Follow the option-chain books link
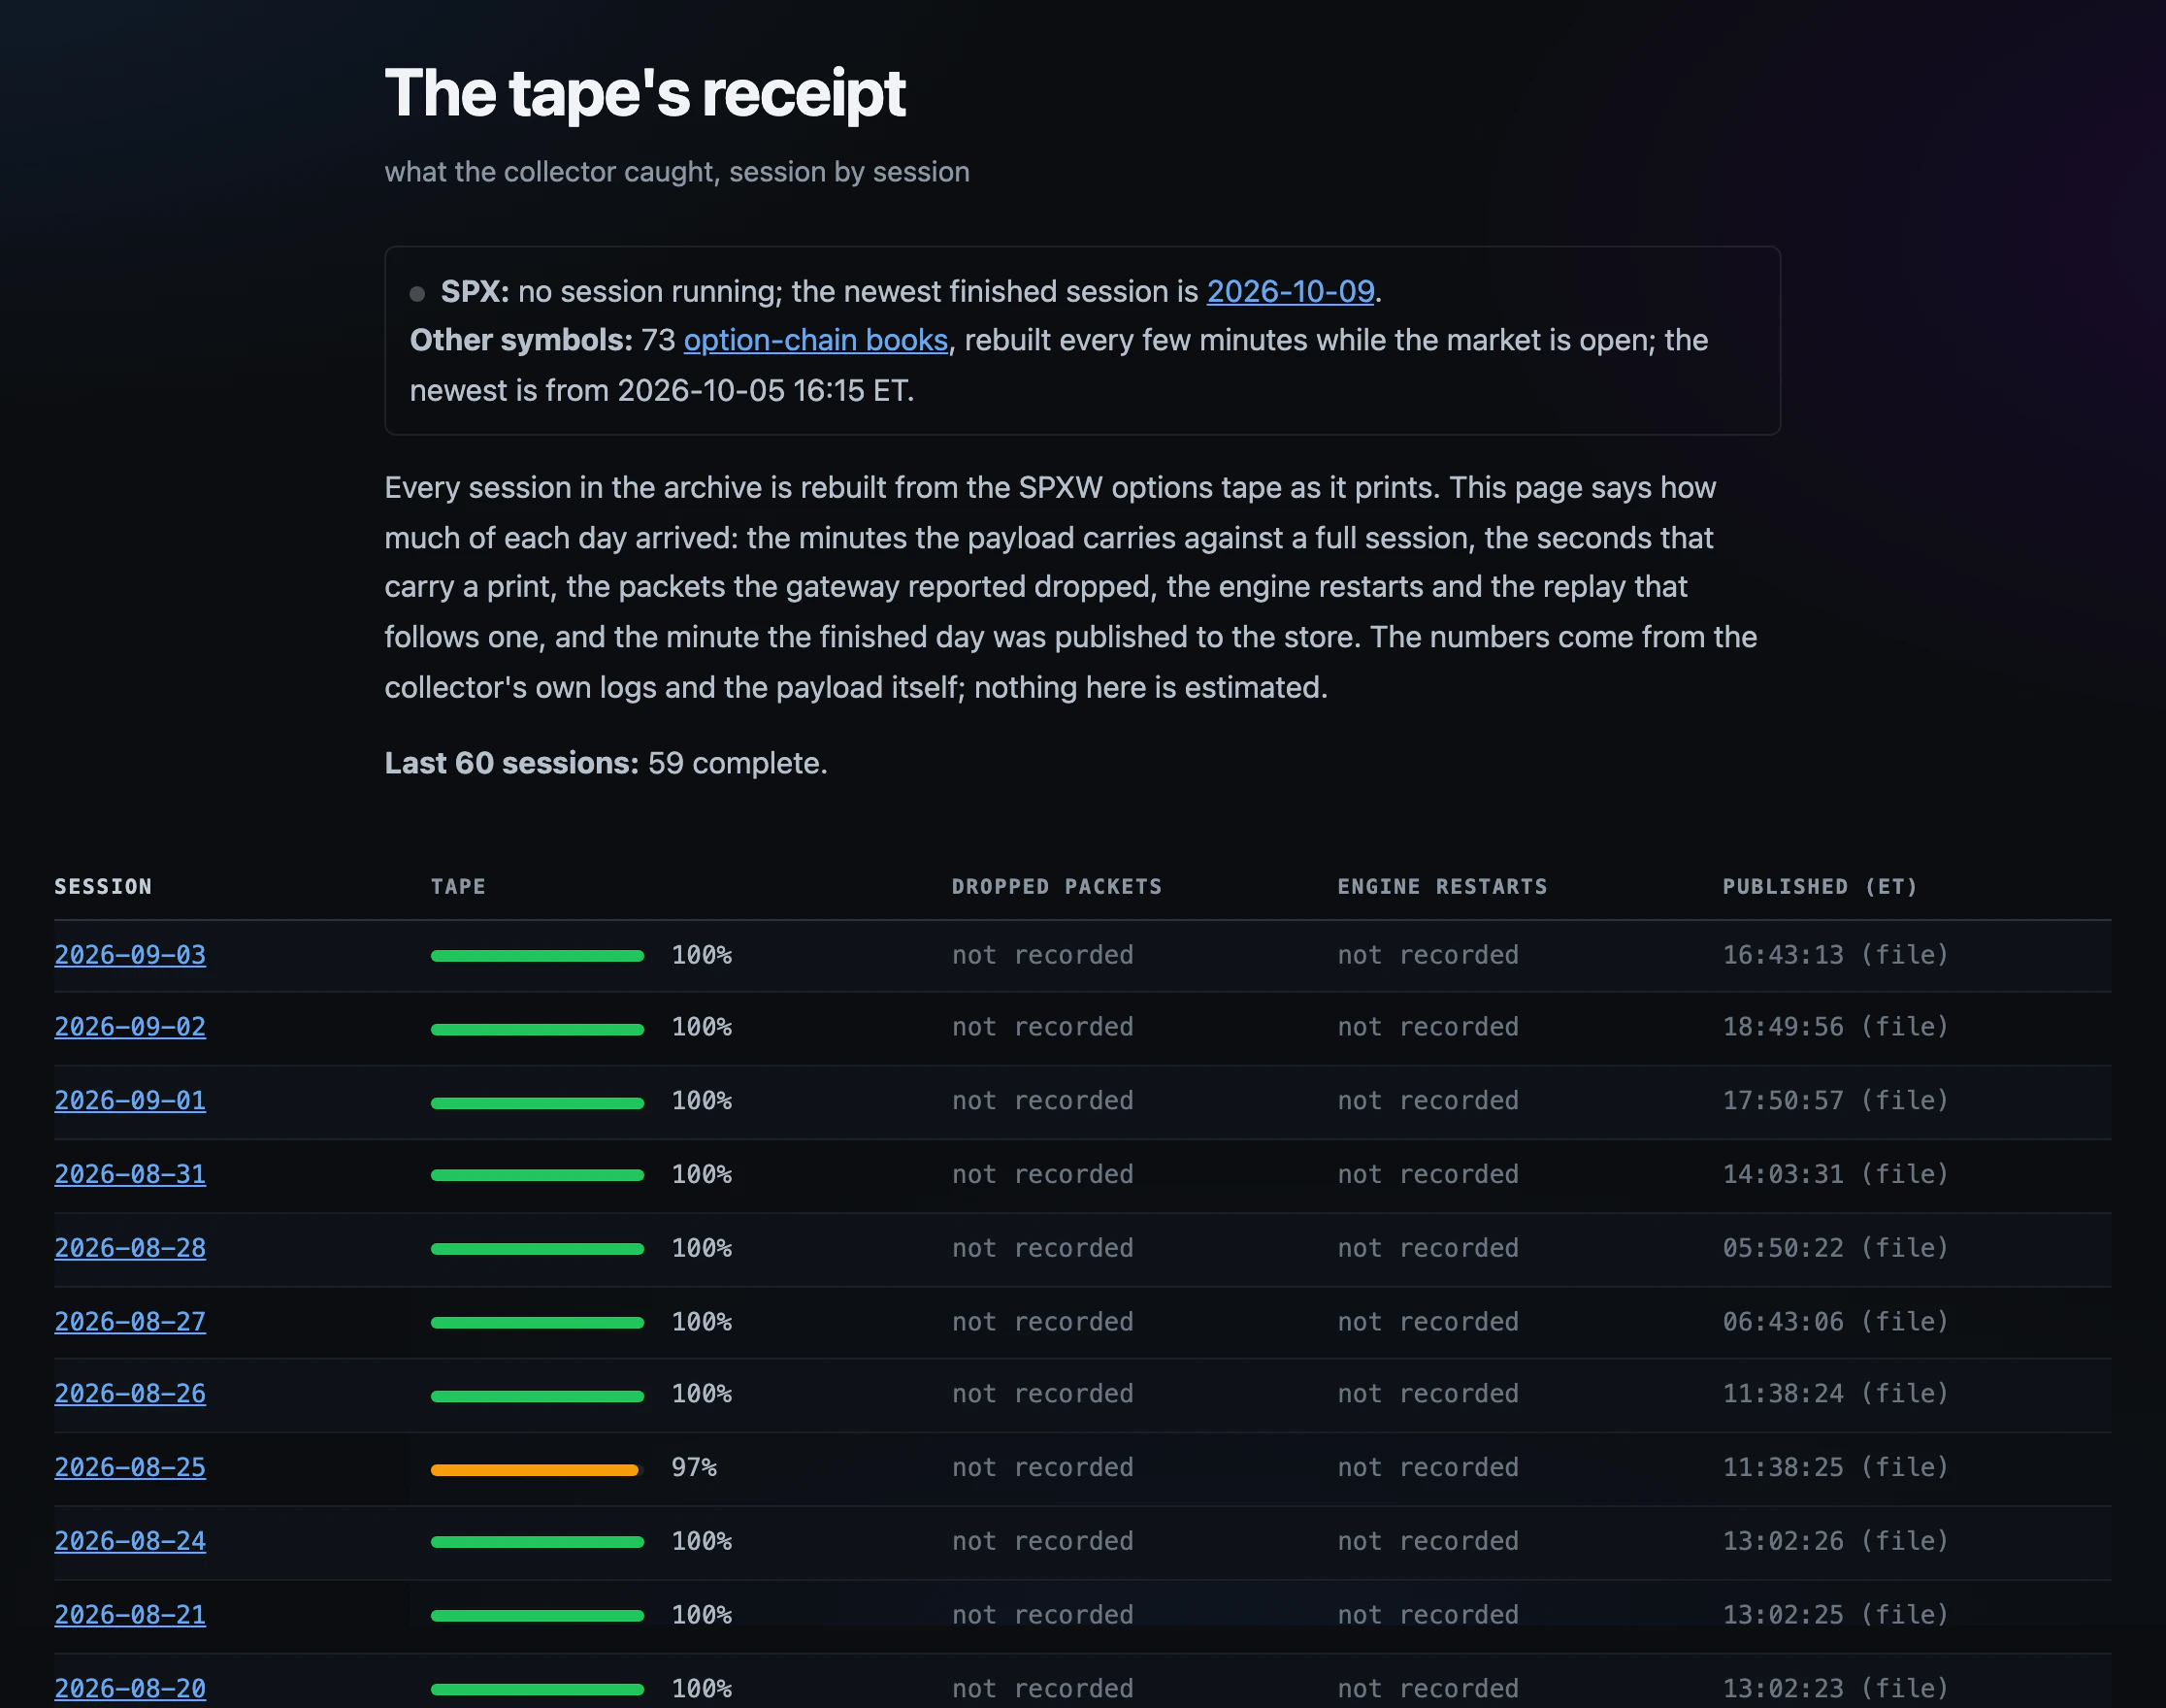Image resolution: width=2166 pixels, height=1708 pixels. (x=815, y=340)
